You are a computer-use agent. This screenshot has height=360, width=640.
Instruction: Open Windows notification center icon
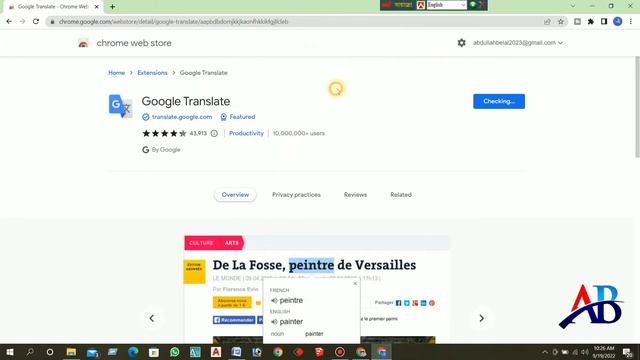(627, 352)
